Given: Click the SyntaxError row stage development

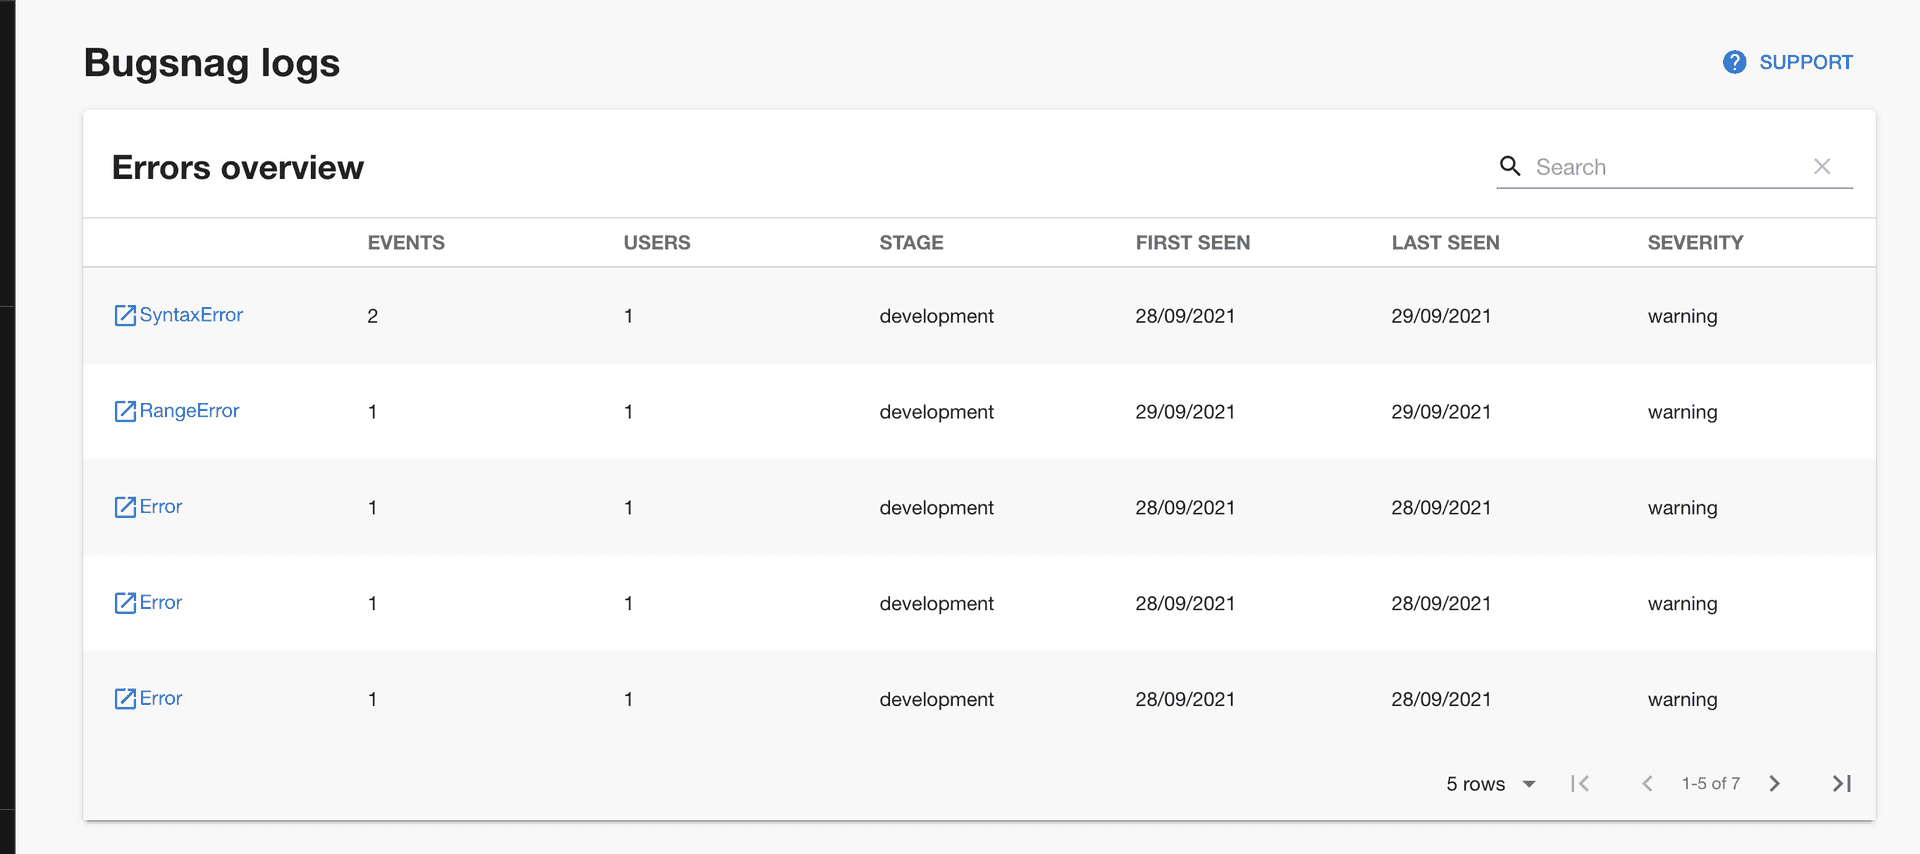Looking at the screenshot, I should (936, 316).
